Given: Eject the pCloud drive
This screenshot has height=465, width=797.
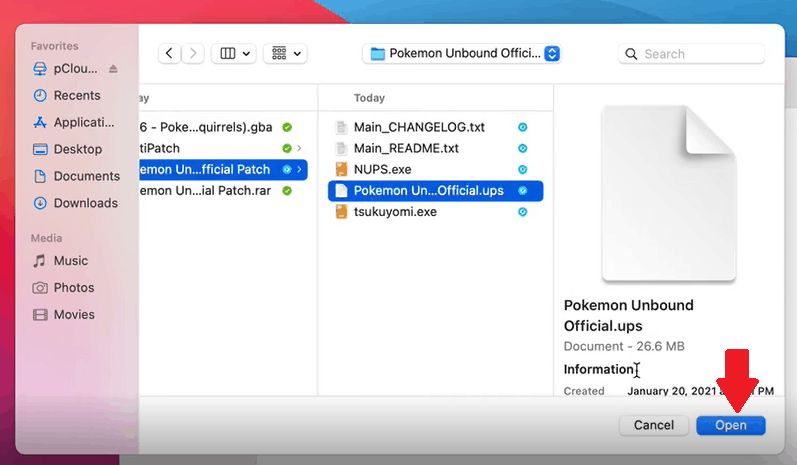Looking at the screenshot, I should click(x=113, y=69).
